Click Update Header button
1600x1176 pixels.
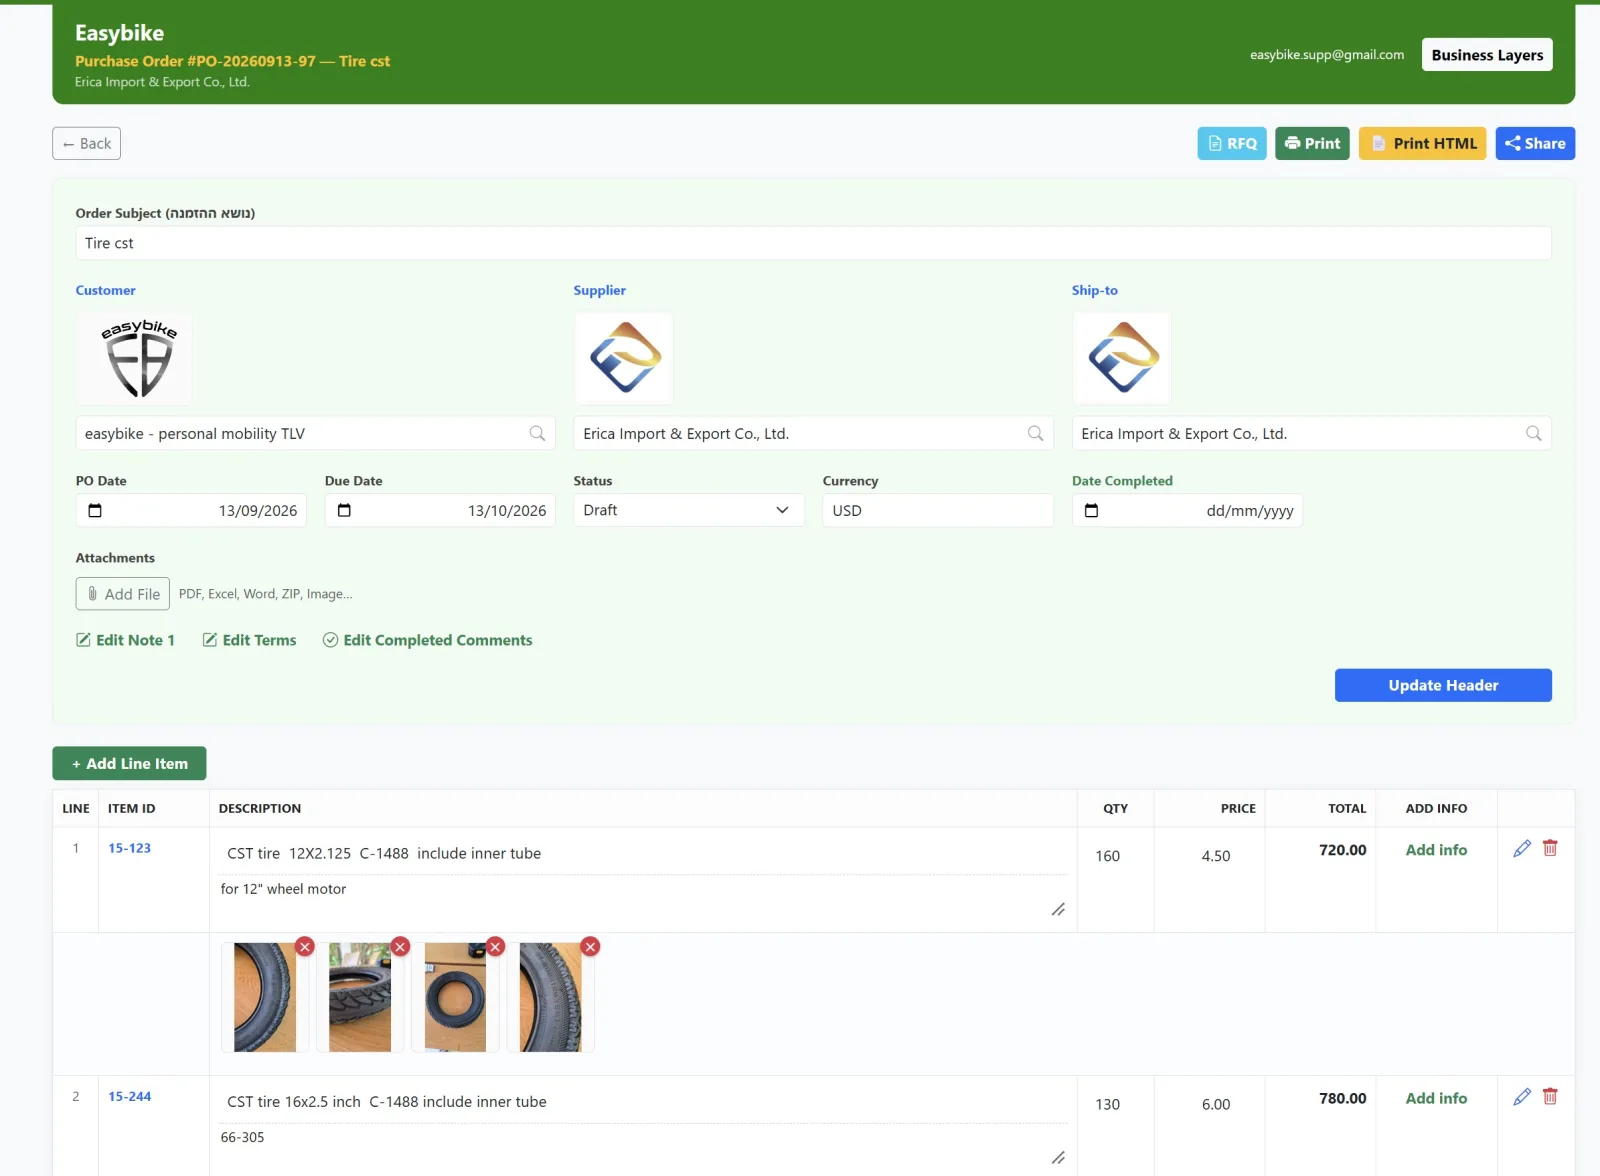tap(1443, 685)
